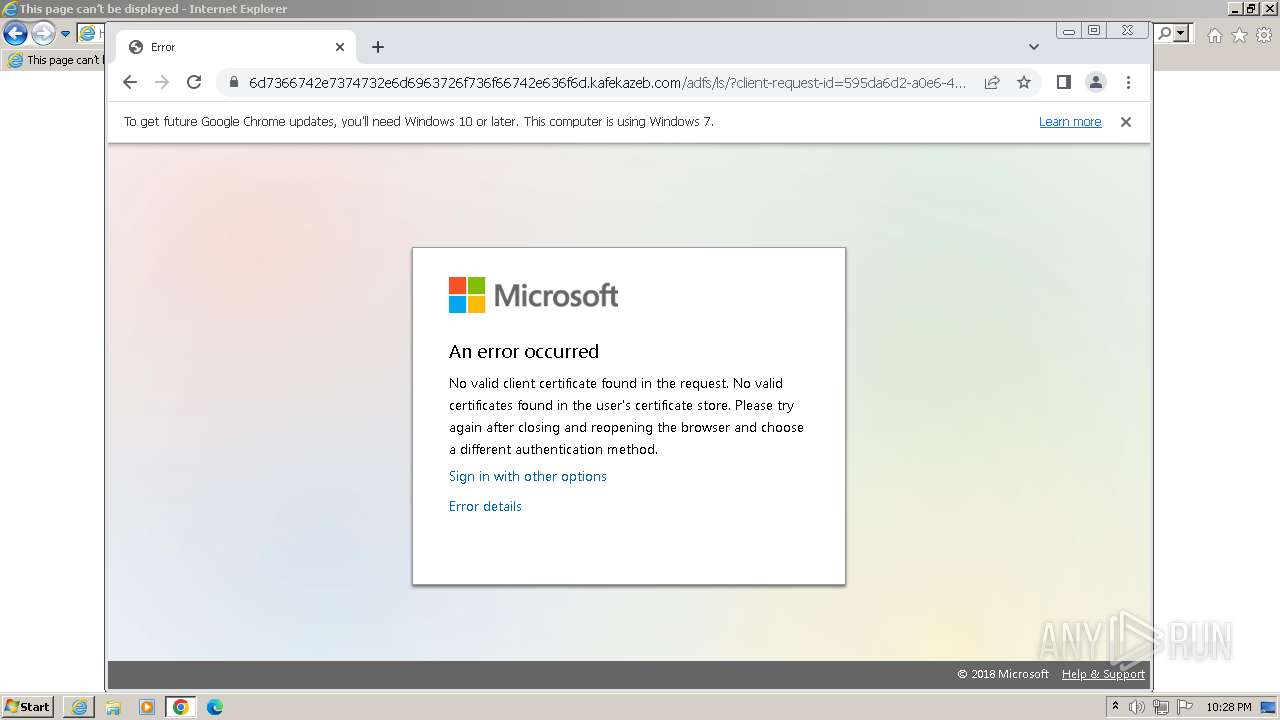1280x720 pixels.
Task: Open Action Center flag icon
Action: (x=1185, y=707)
